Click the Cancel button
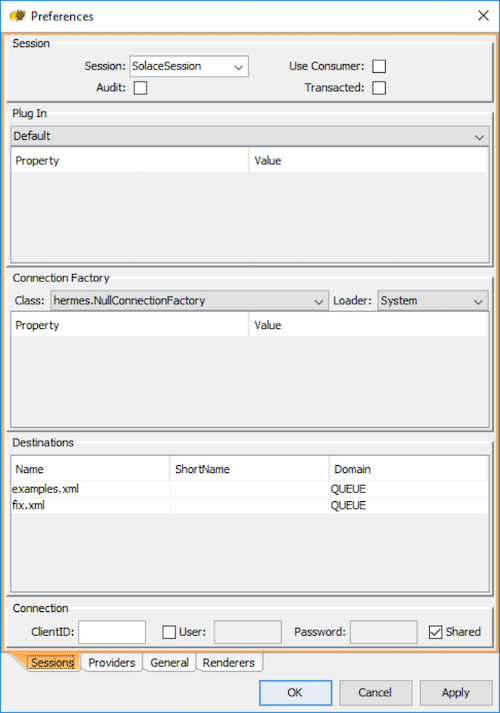500x713 pixels. click(375, 693)
